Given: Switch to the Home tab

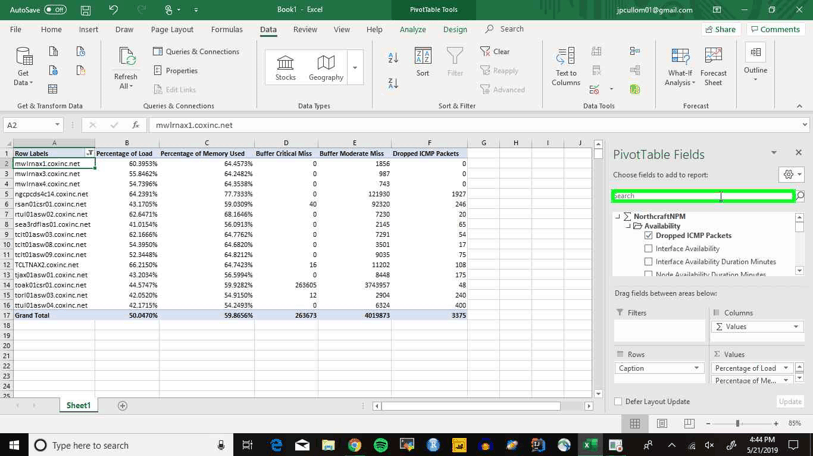Looking at the screenshot, I should tap(51, 30).
